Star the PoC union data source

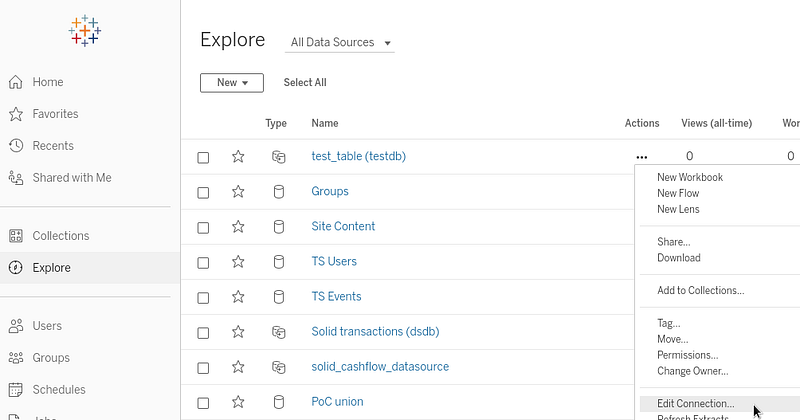[x=238, y=402]
